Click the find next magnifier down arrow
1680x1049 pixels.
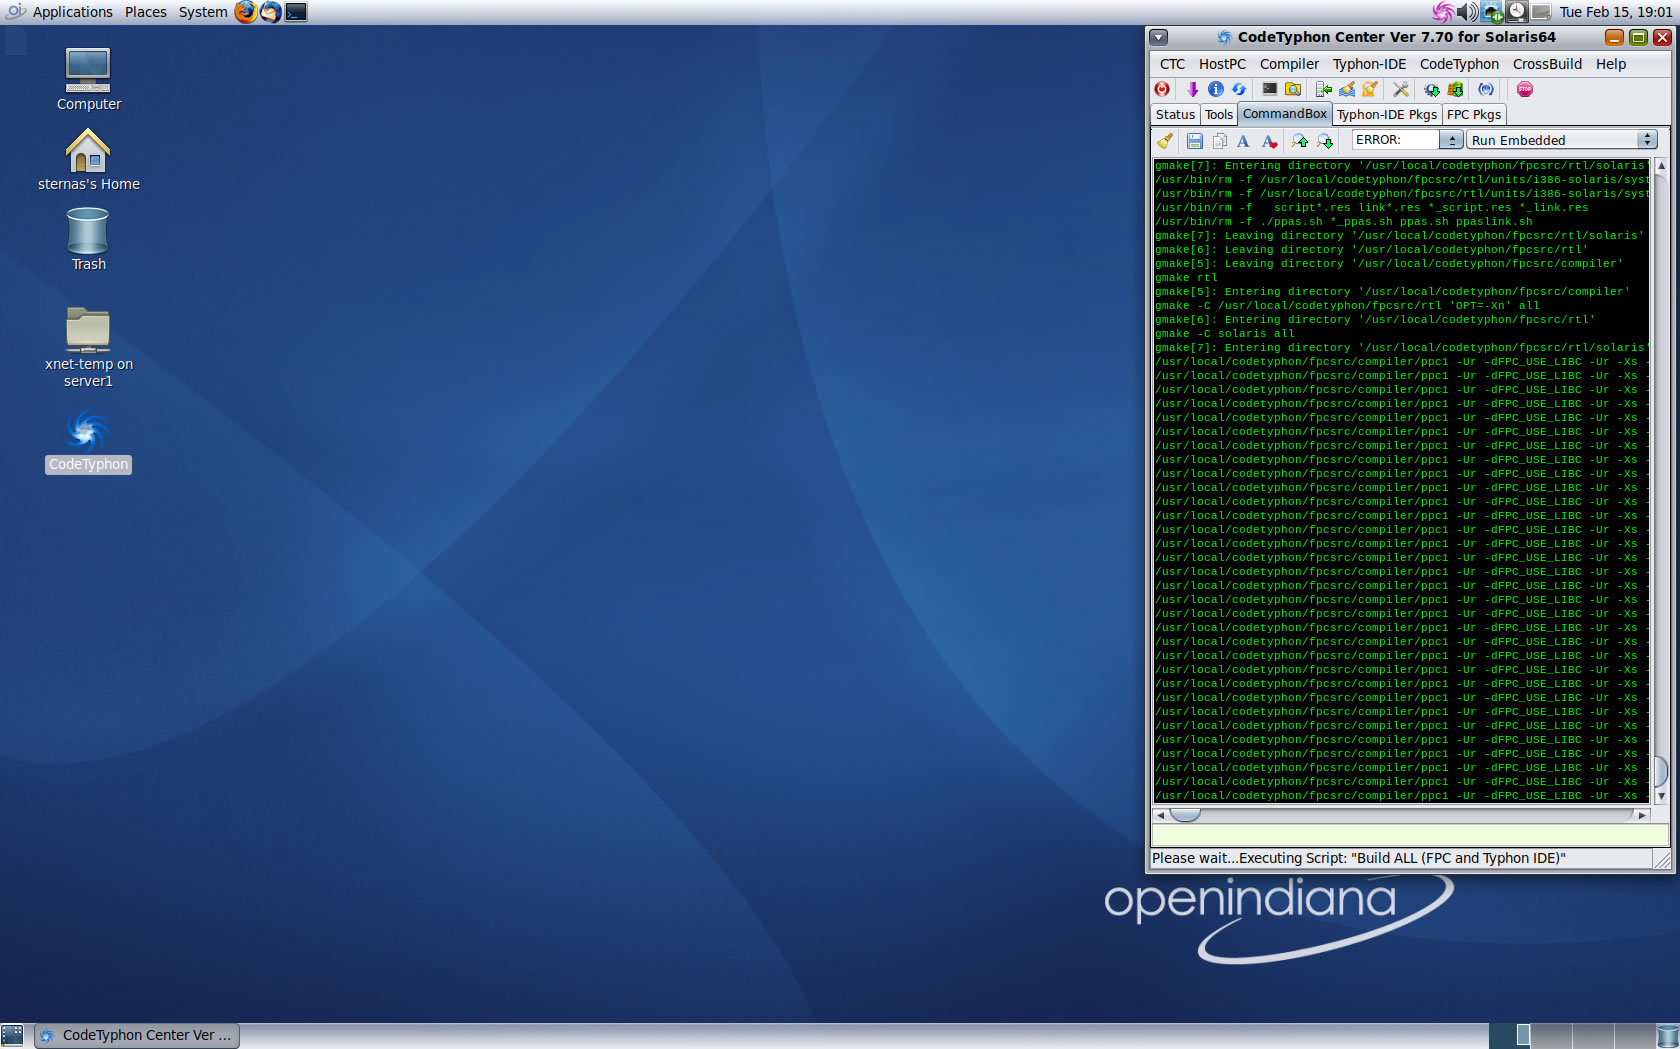pos(1325,141)
